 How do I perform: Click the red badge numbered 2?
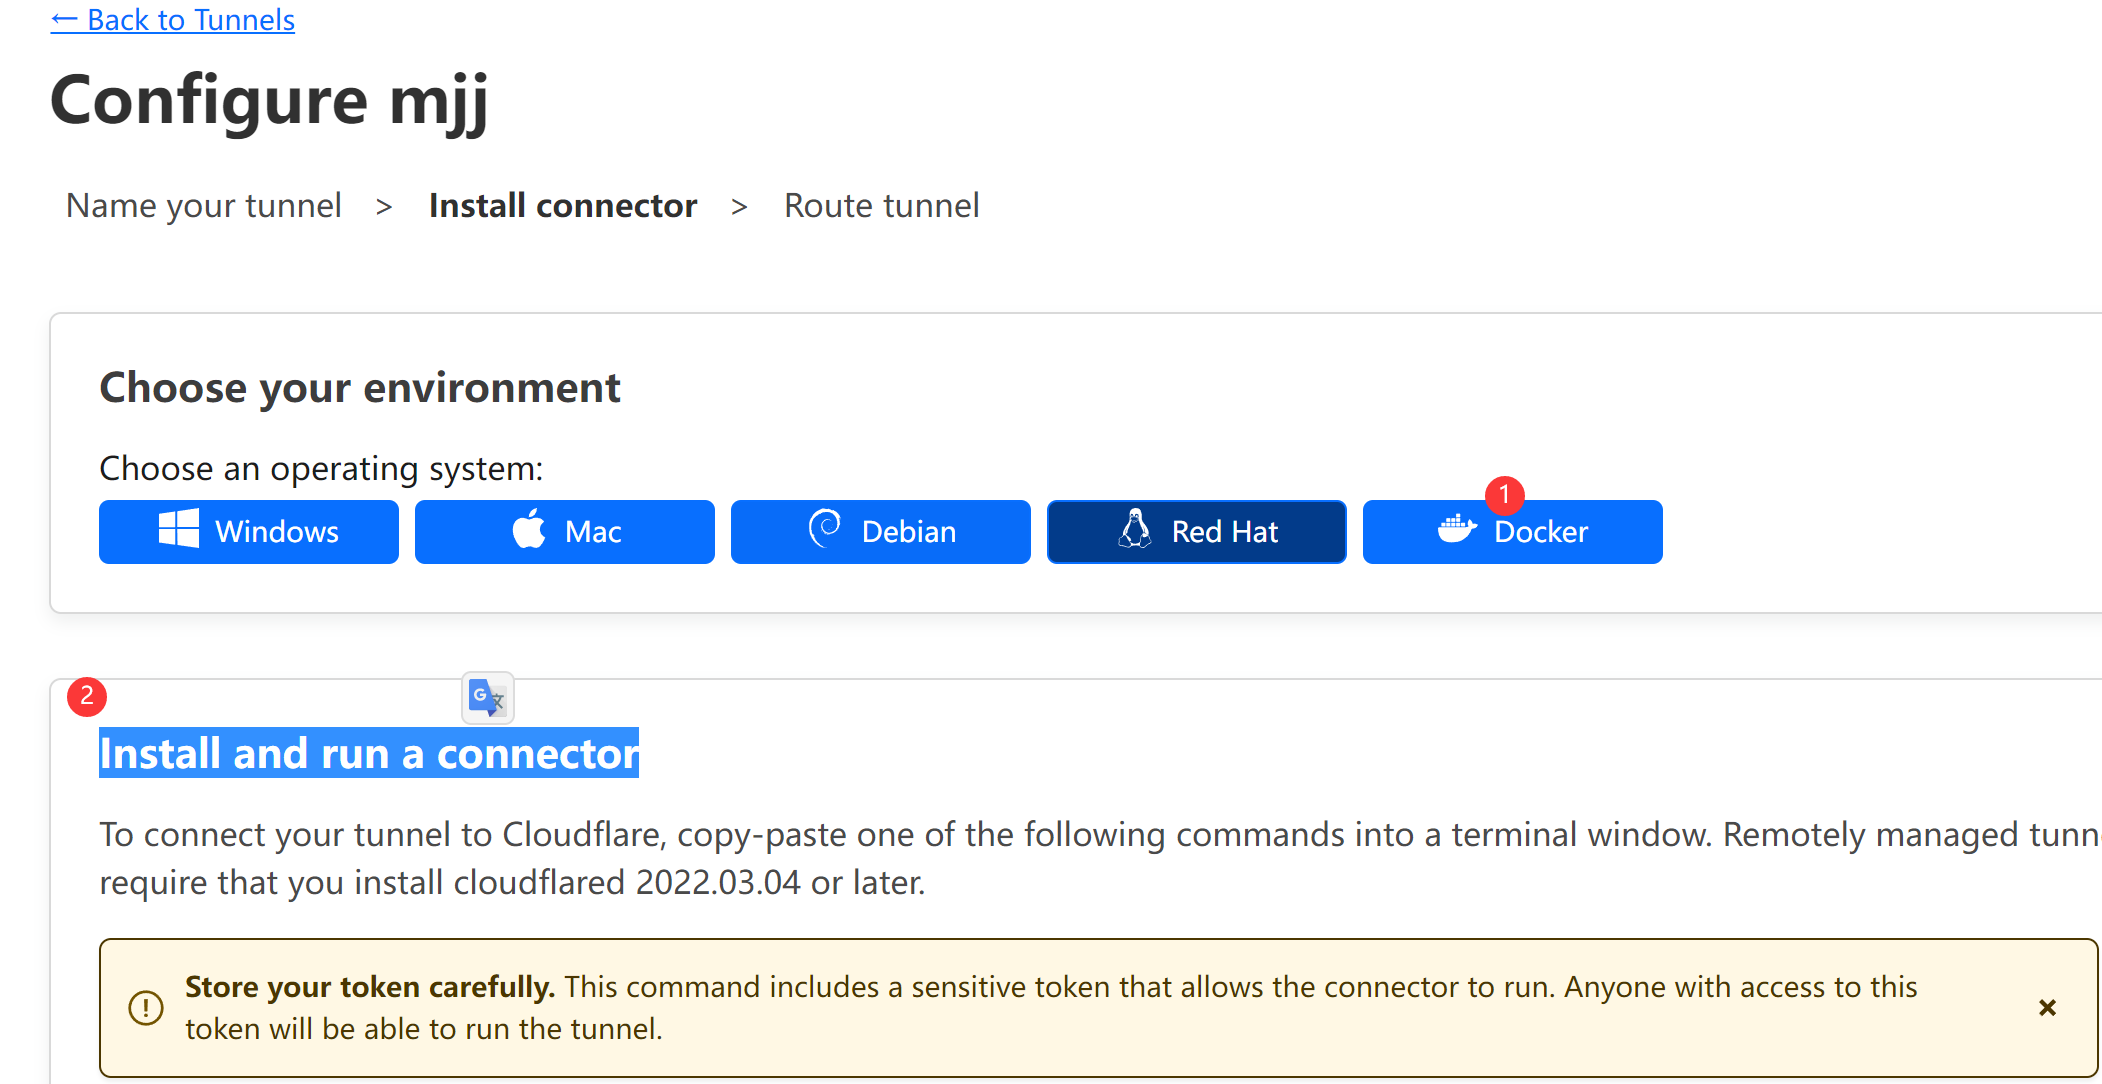click(87, 697)
